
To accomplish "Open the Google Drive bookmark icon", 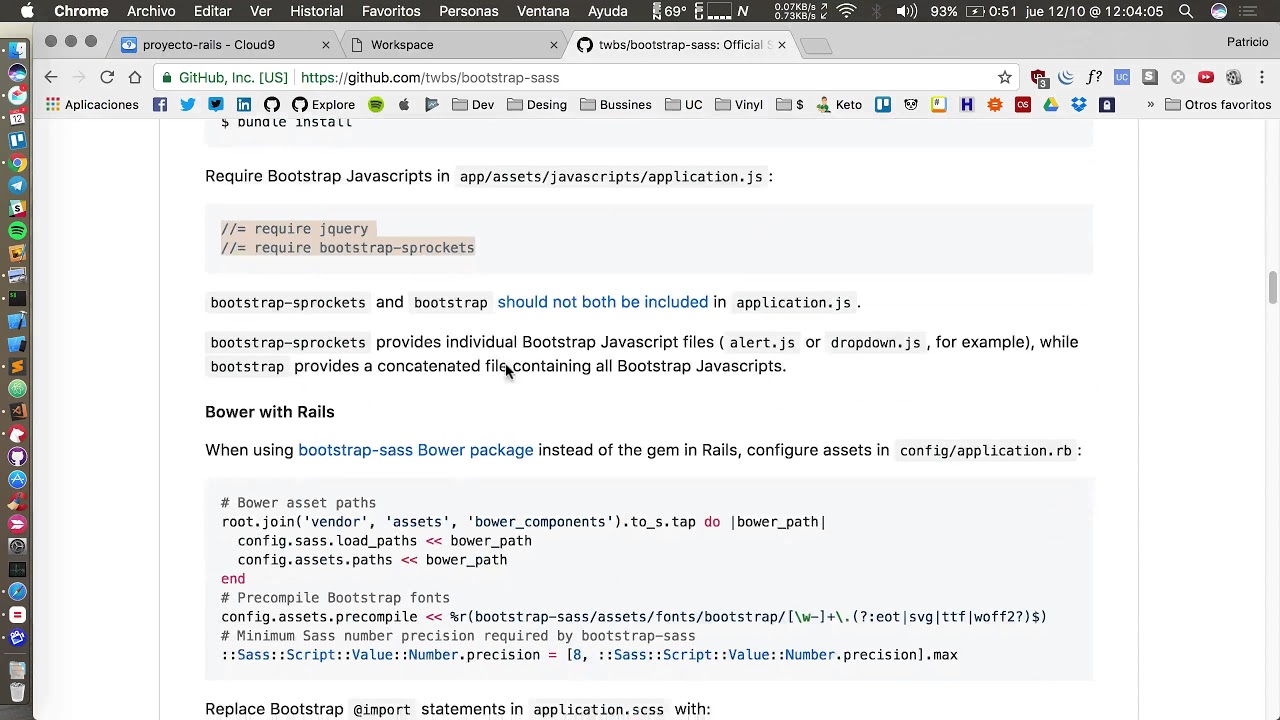I will (1051, 105).
